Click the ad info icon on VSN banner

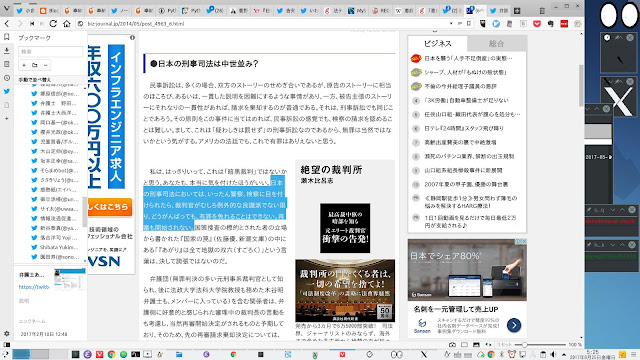(x=132, y=38)
